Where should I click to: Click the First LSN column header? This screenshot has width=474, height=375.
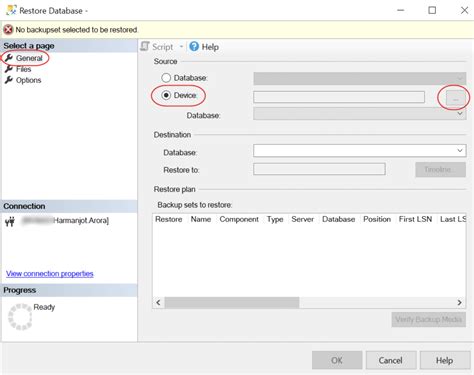click(415, 219)
